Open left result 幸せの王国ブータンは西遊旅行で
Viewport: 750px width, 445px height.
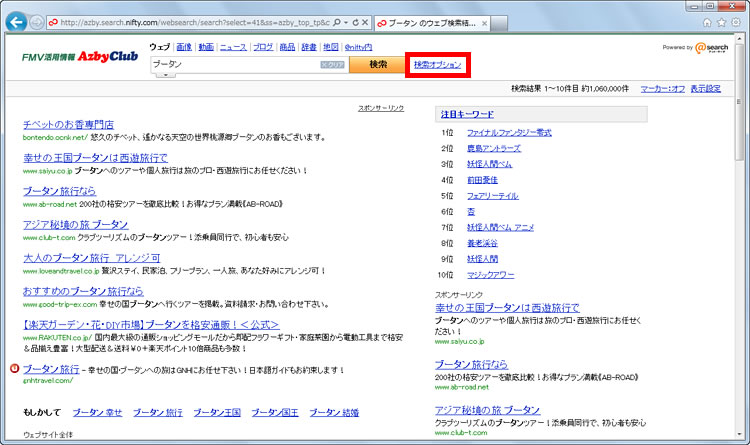coord(95,157)
